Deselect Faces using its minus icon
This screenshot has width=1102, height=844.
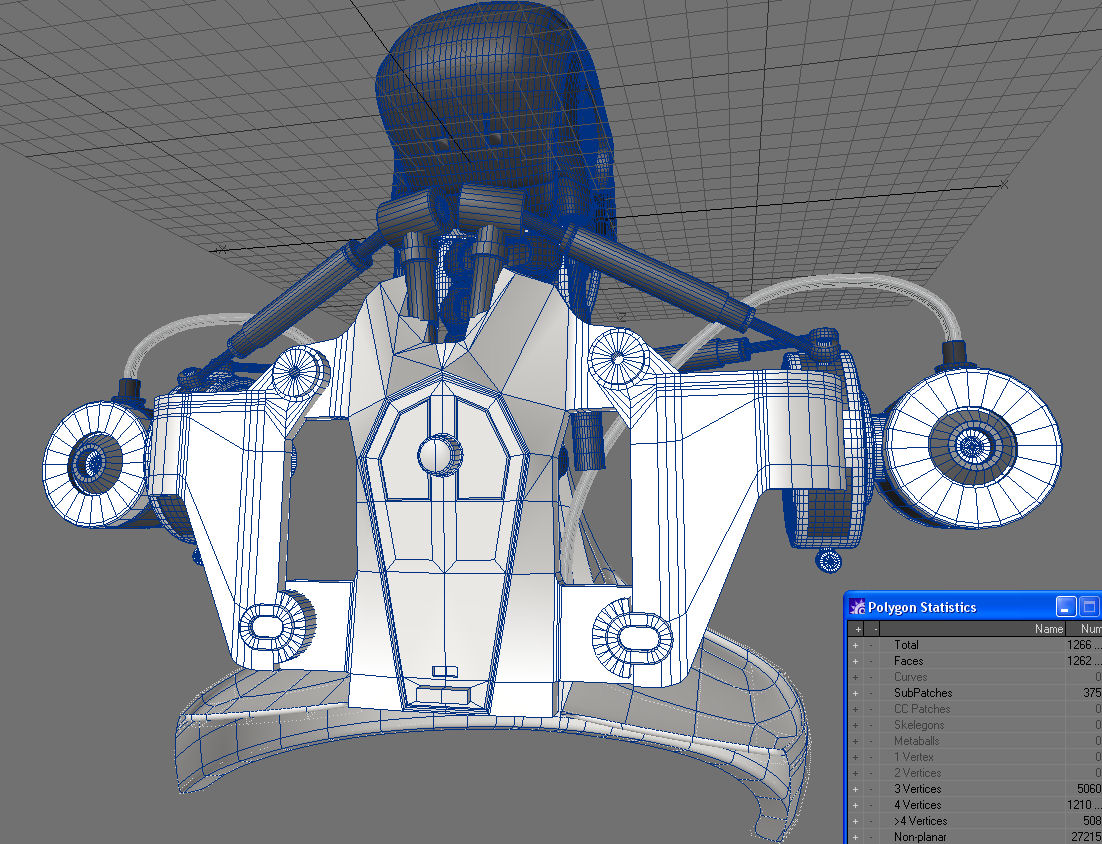(872, 661)
